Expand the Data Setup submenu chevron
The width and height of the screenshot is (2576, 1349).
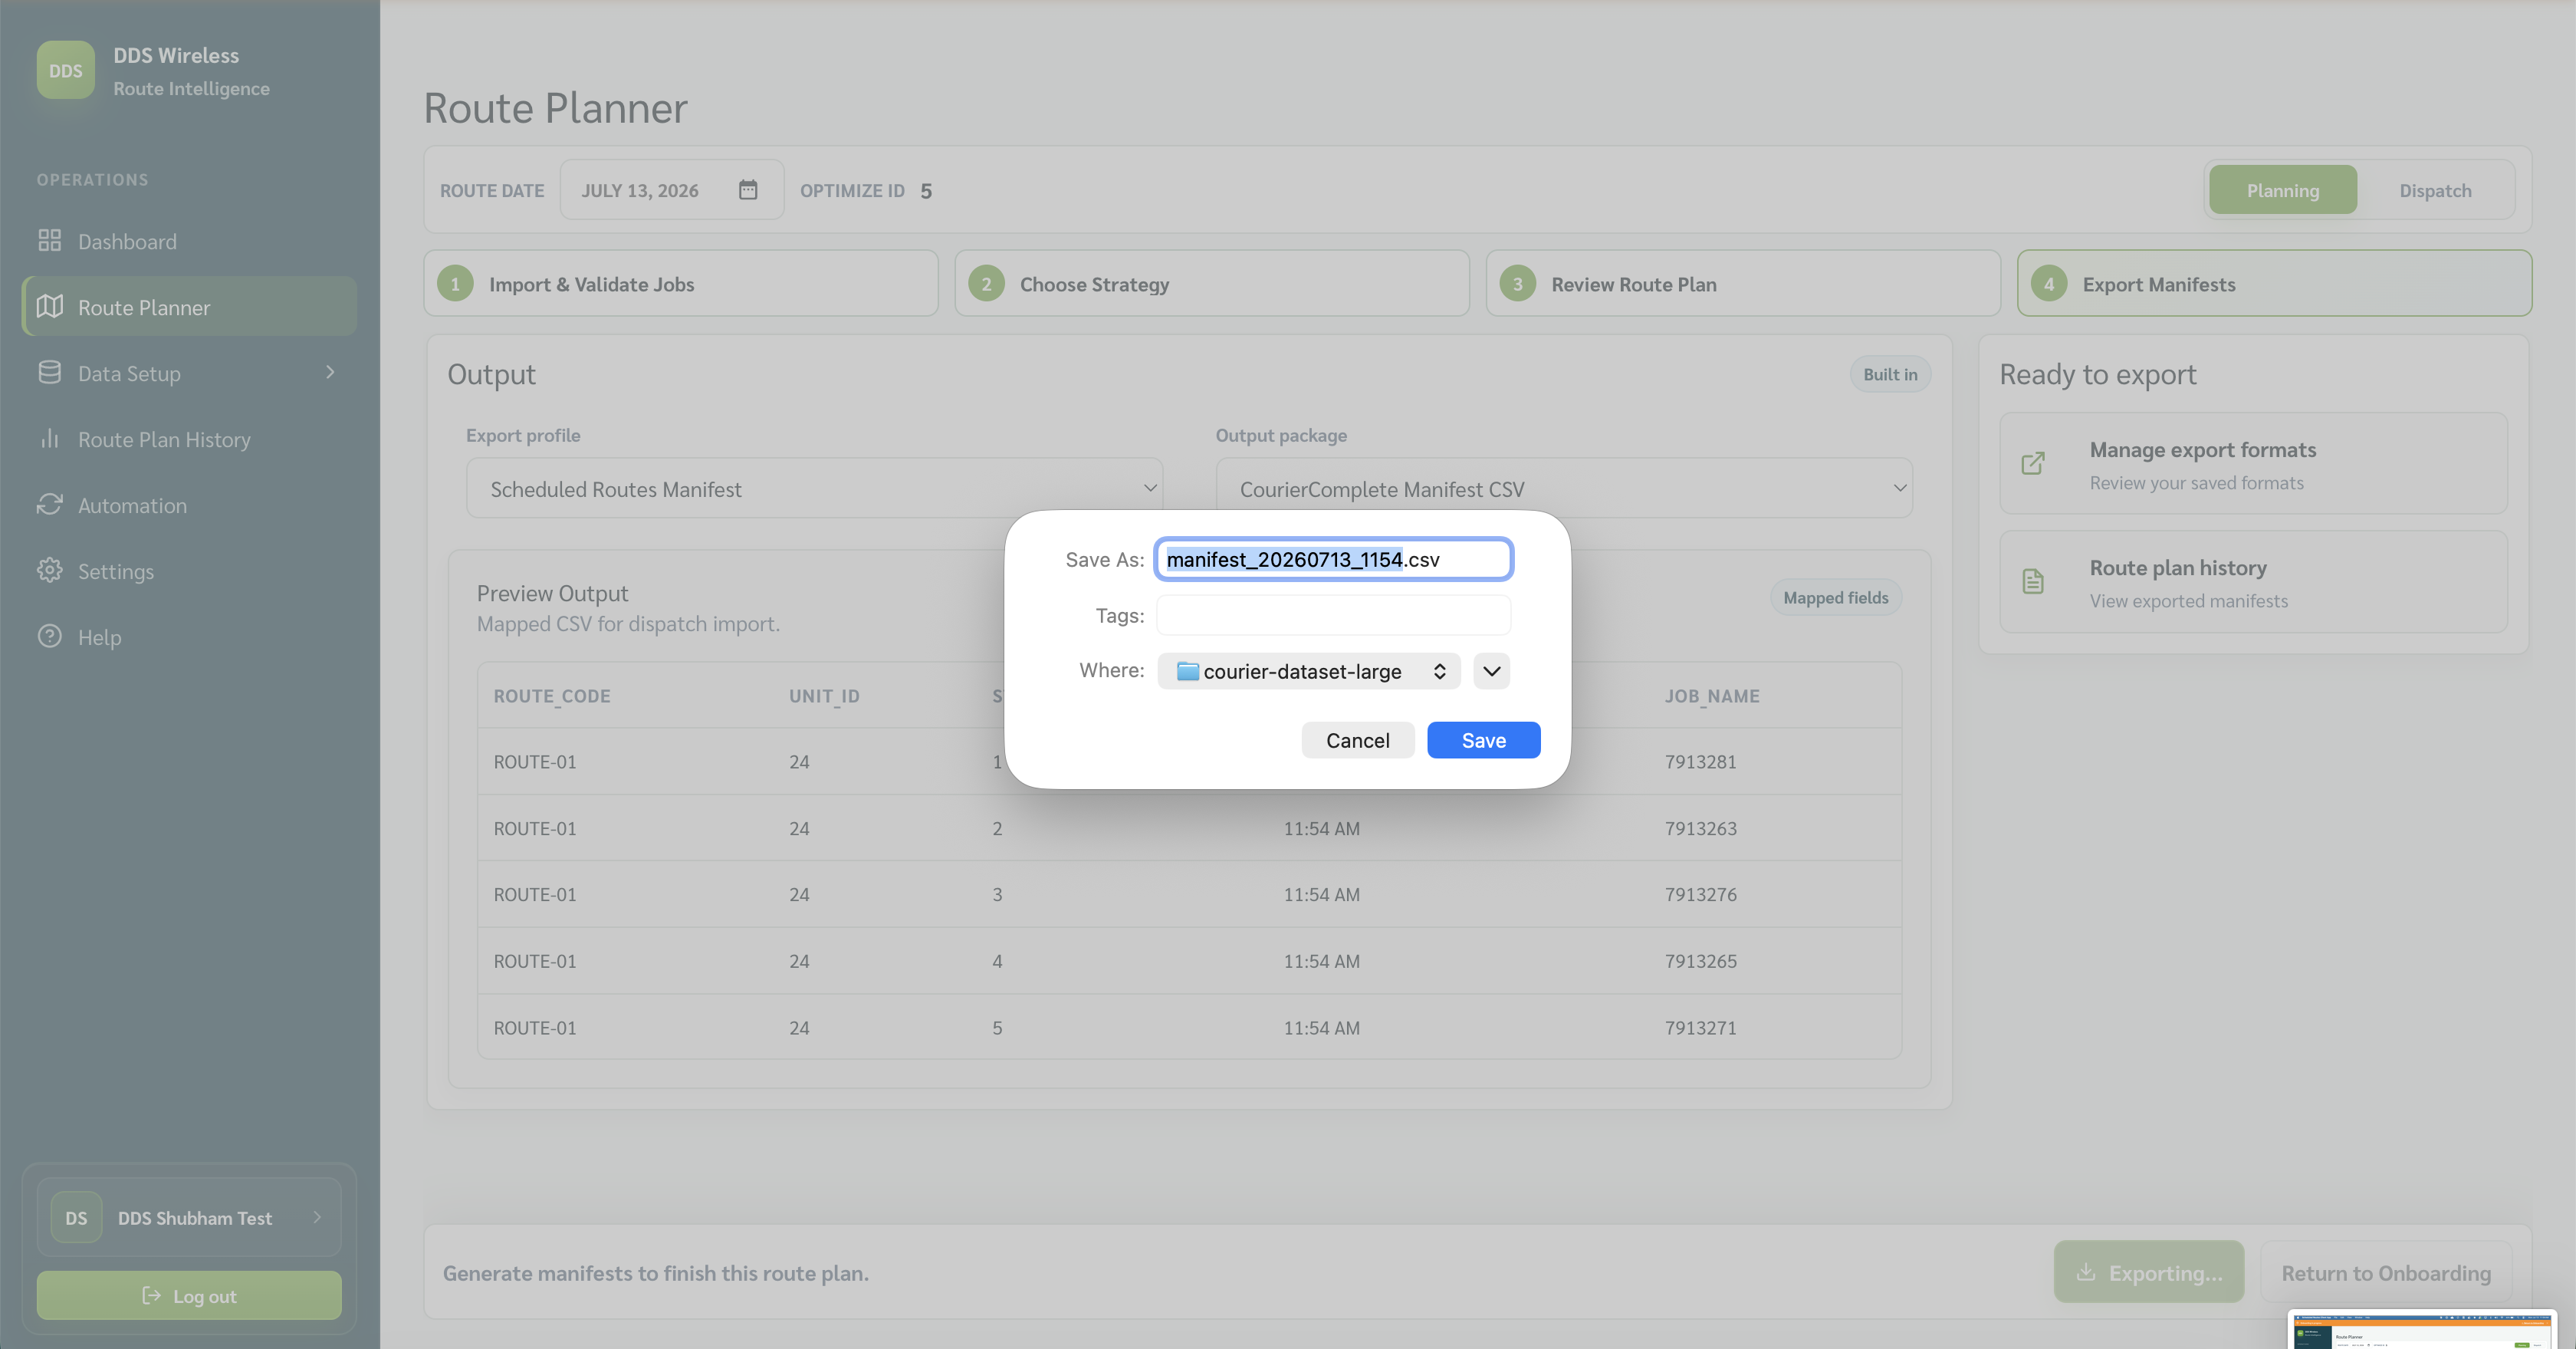[330, 373]
